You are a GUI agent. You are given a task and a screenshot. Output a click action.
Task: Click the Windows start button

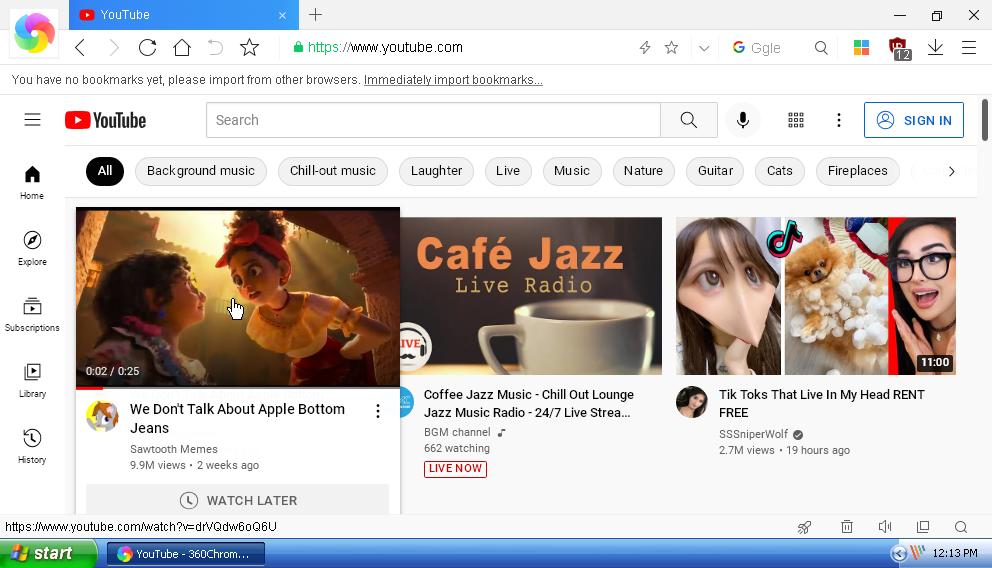[x=49, y=553]
